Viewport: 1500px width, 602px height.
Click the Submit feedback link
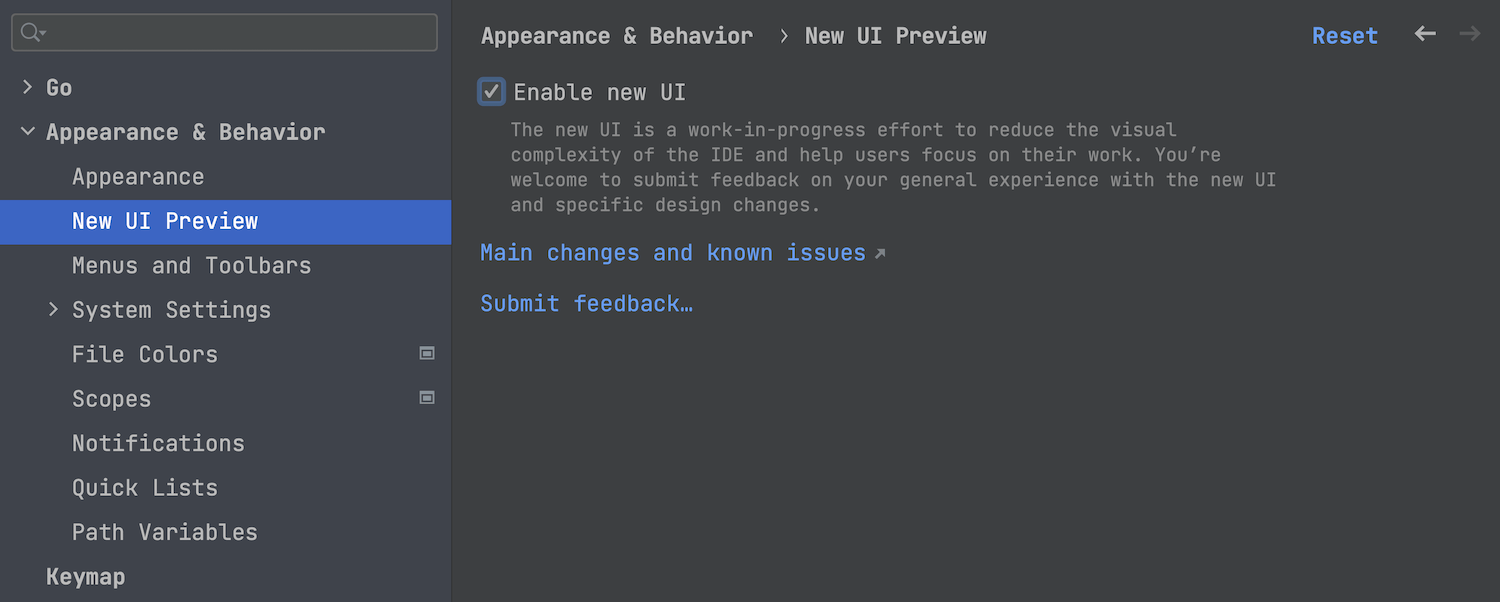point(586,304)
